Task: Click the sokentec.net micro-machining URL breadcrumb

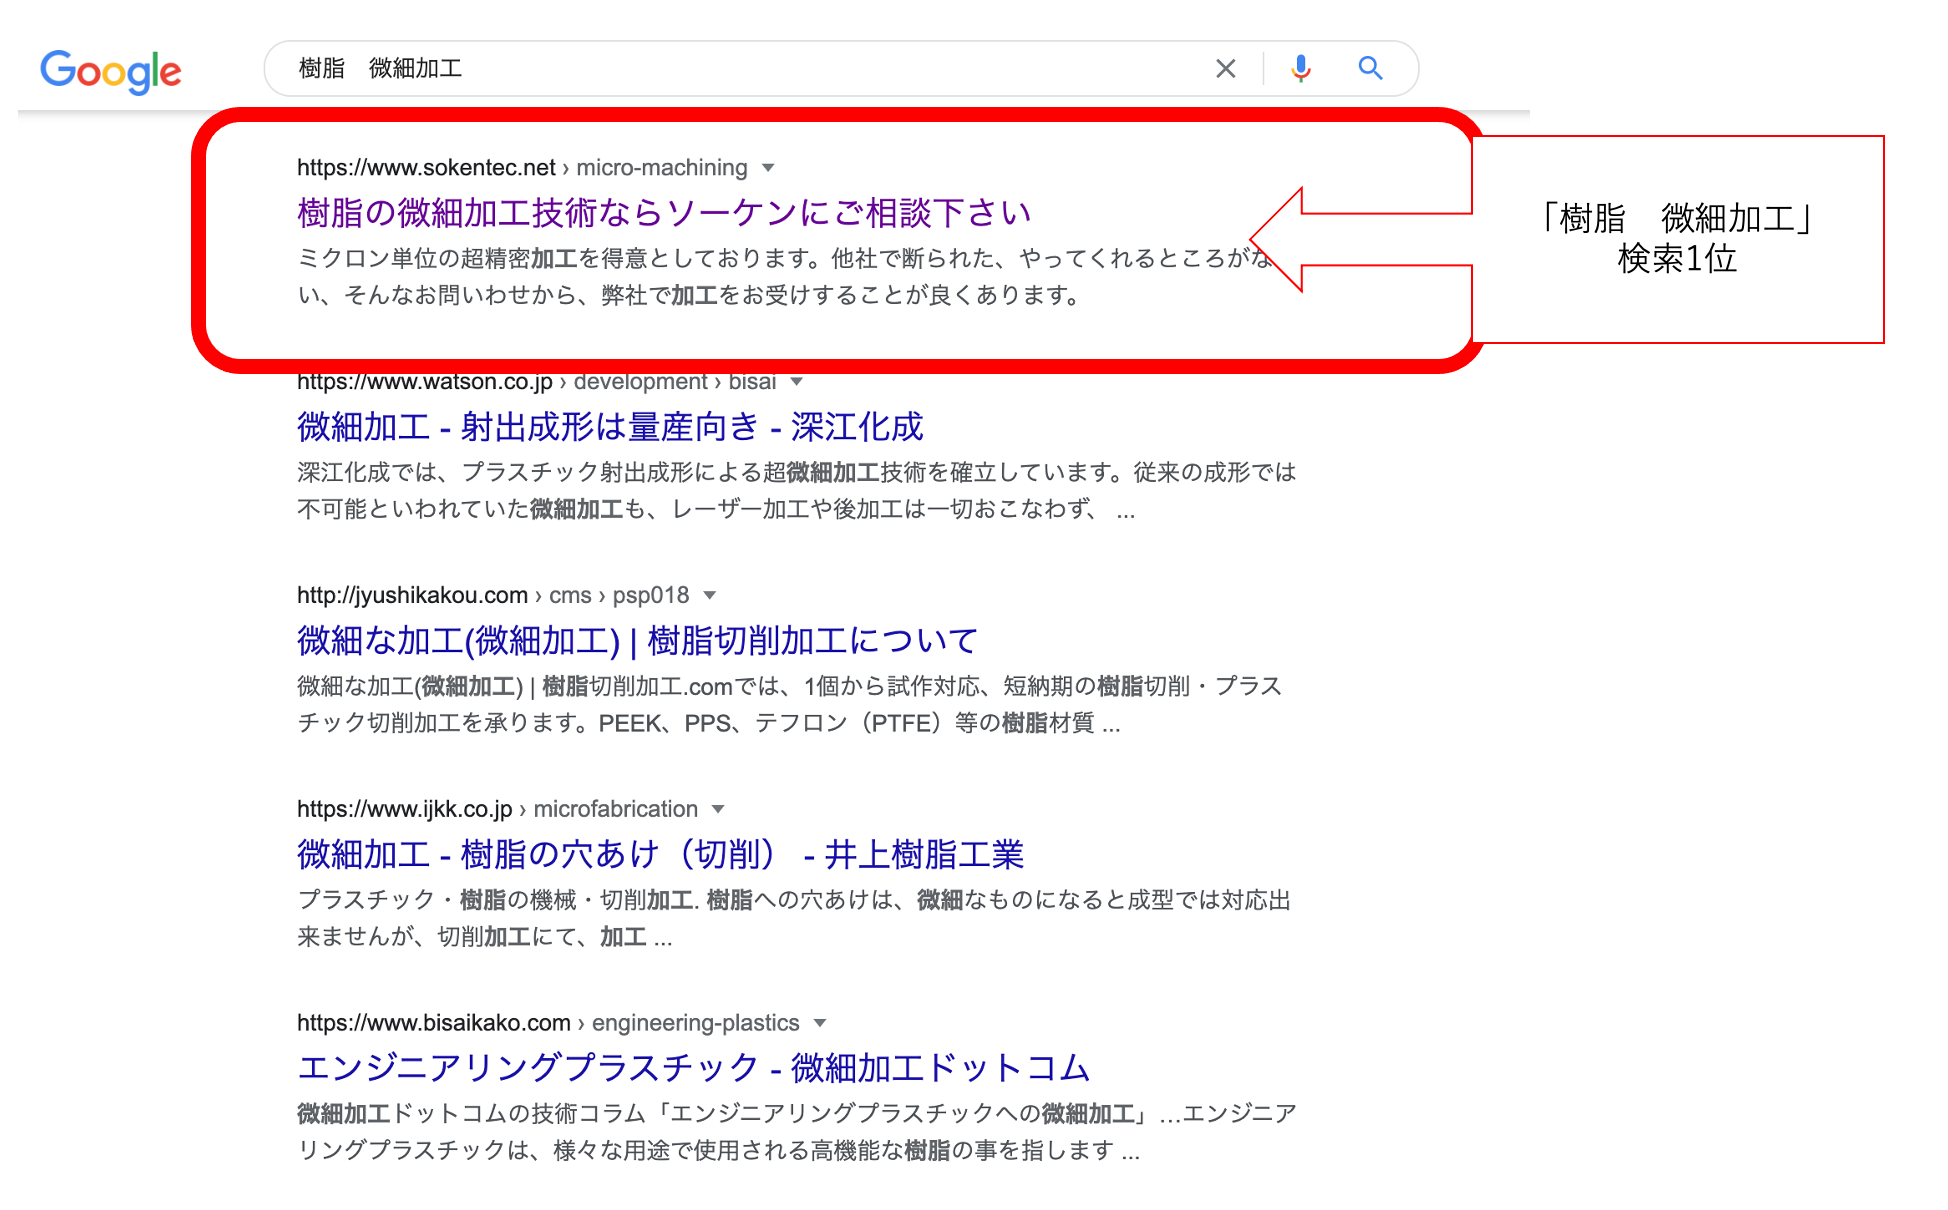Action: tap(521, 168)
